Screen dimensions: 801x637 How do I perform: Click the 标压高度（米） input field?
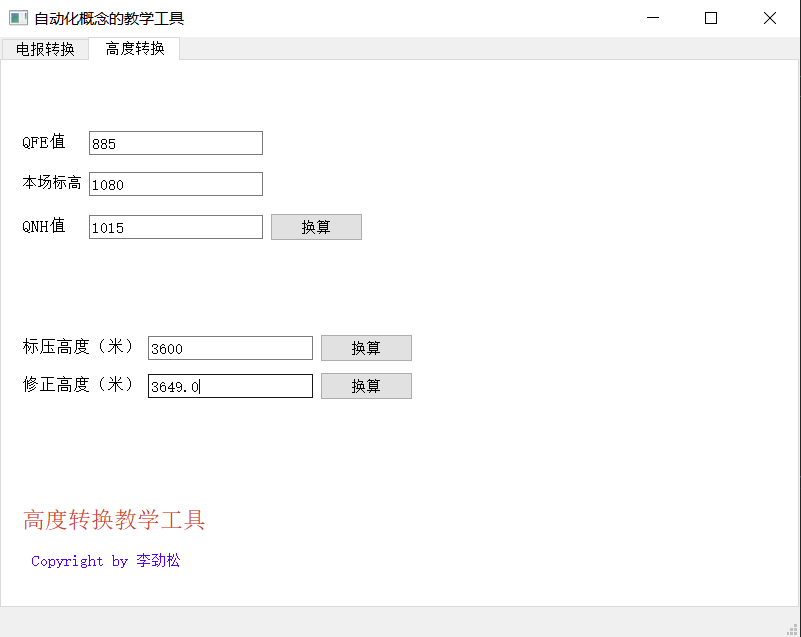point(230,347)
